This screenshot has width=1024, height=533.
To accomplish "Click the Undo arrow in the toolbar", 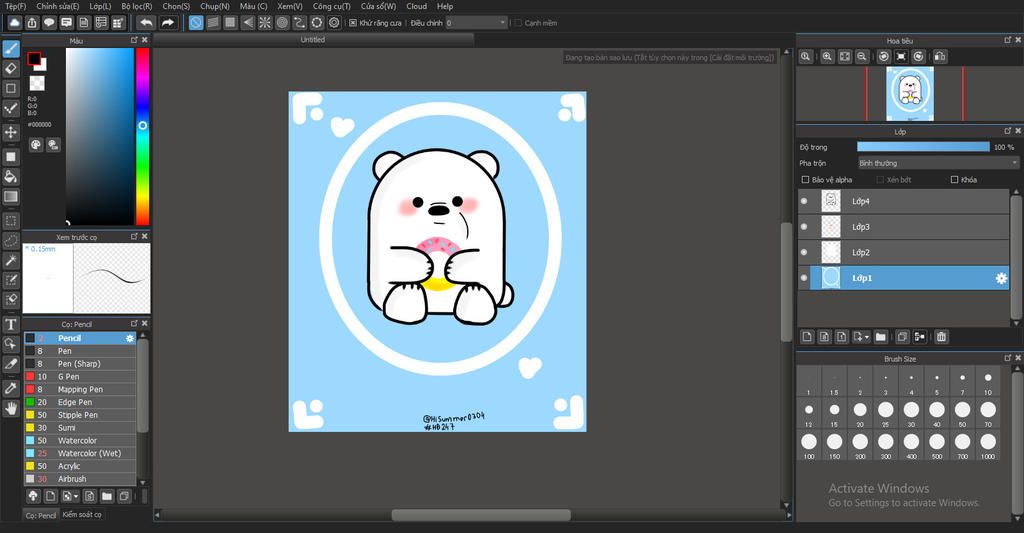I will 146,23.
